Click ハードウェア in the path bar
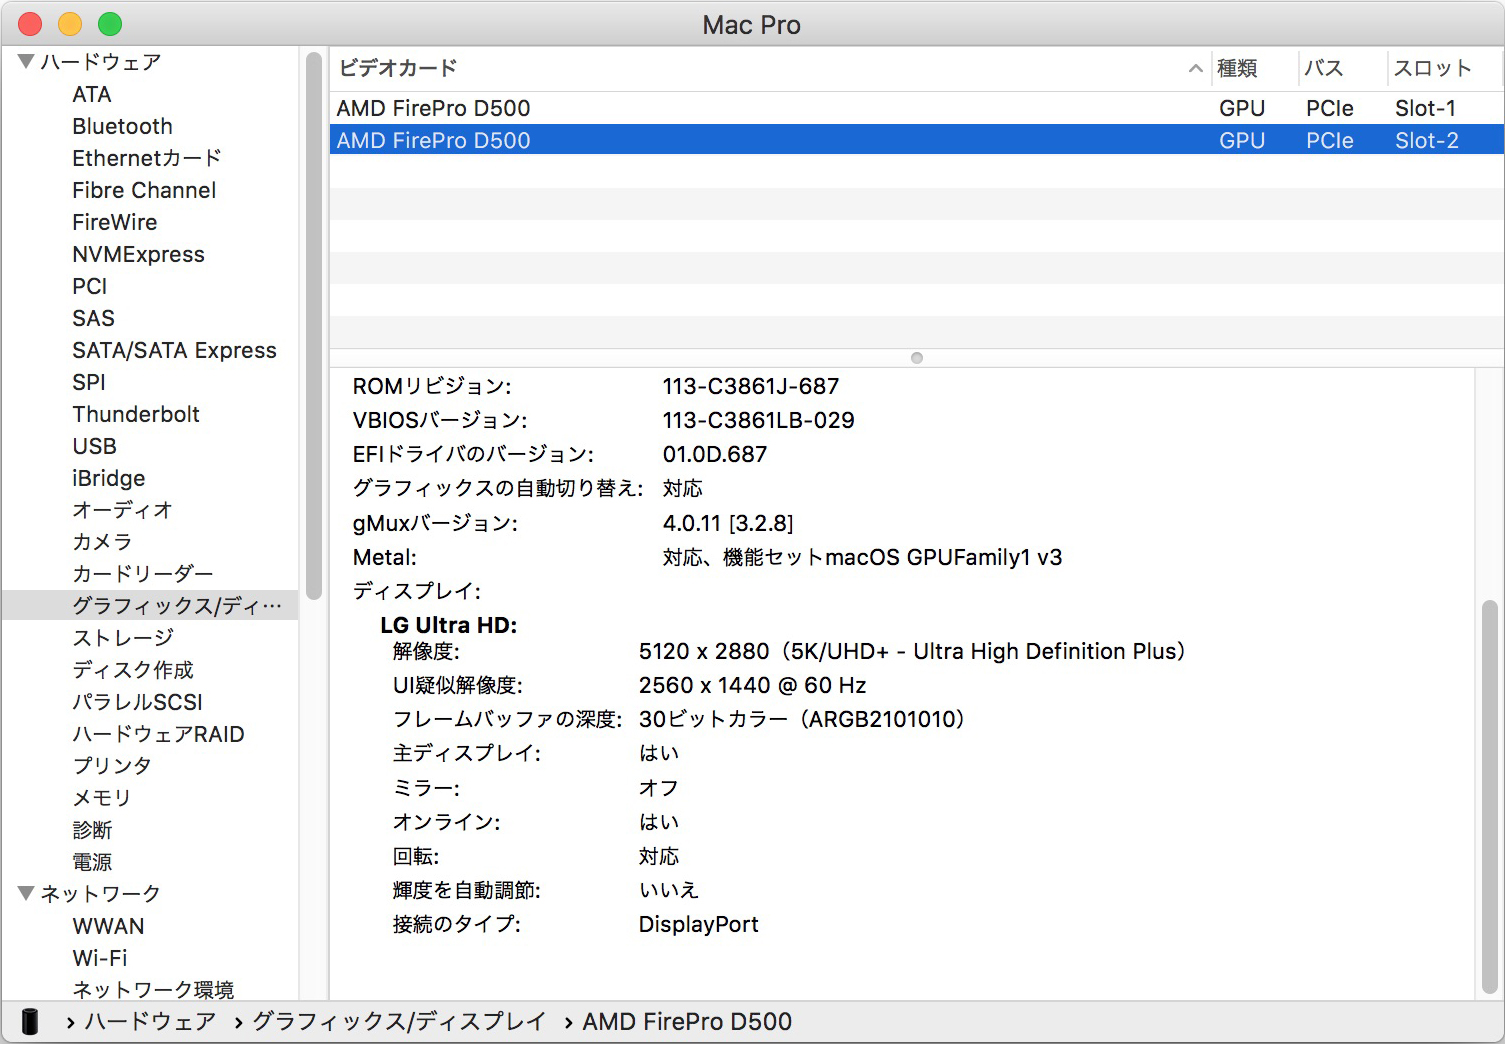The image size is (1505, 1044). 150,1021
